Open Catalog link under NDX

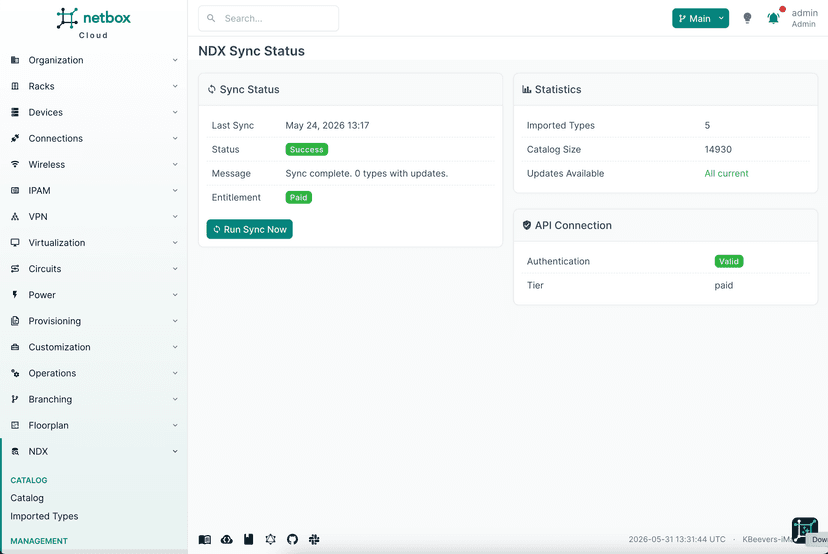pyautogui.click(x=27, y=498)
